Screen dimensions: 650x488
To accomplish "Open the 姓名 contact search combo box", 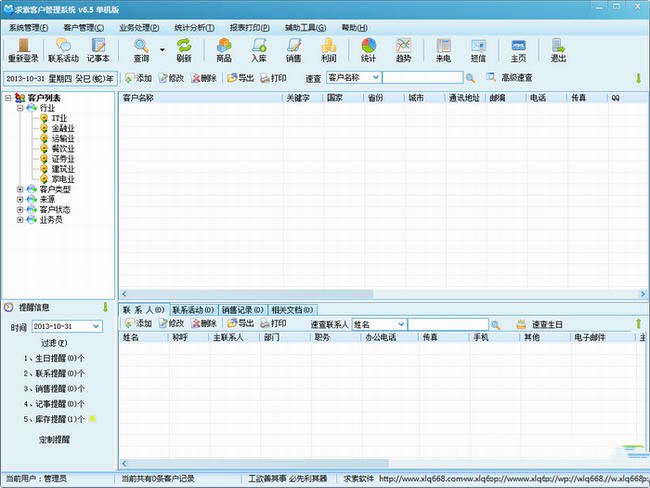I will click(x=379, y=325).
